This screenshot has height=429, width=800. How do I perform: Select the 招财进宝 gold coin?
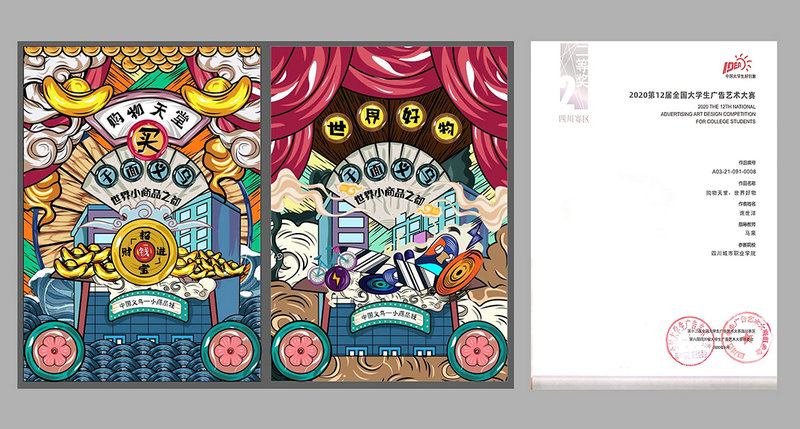pyautogui.click(x=145, y=252)
